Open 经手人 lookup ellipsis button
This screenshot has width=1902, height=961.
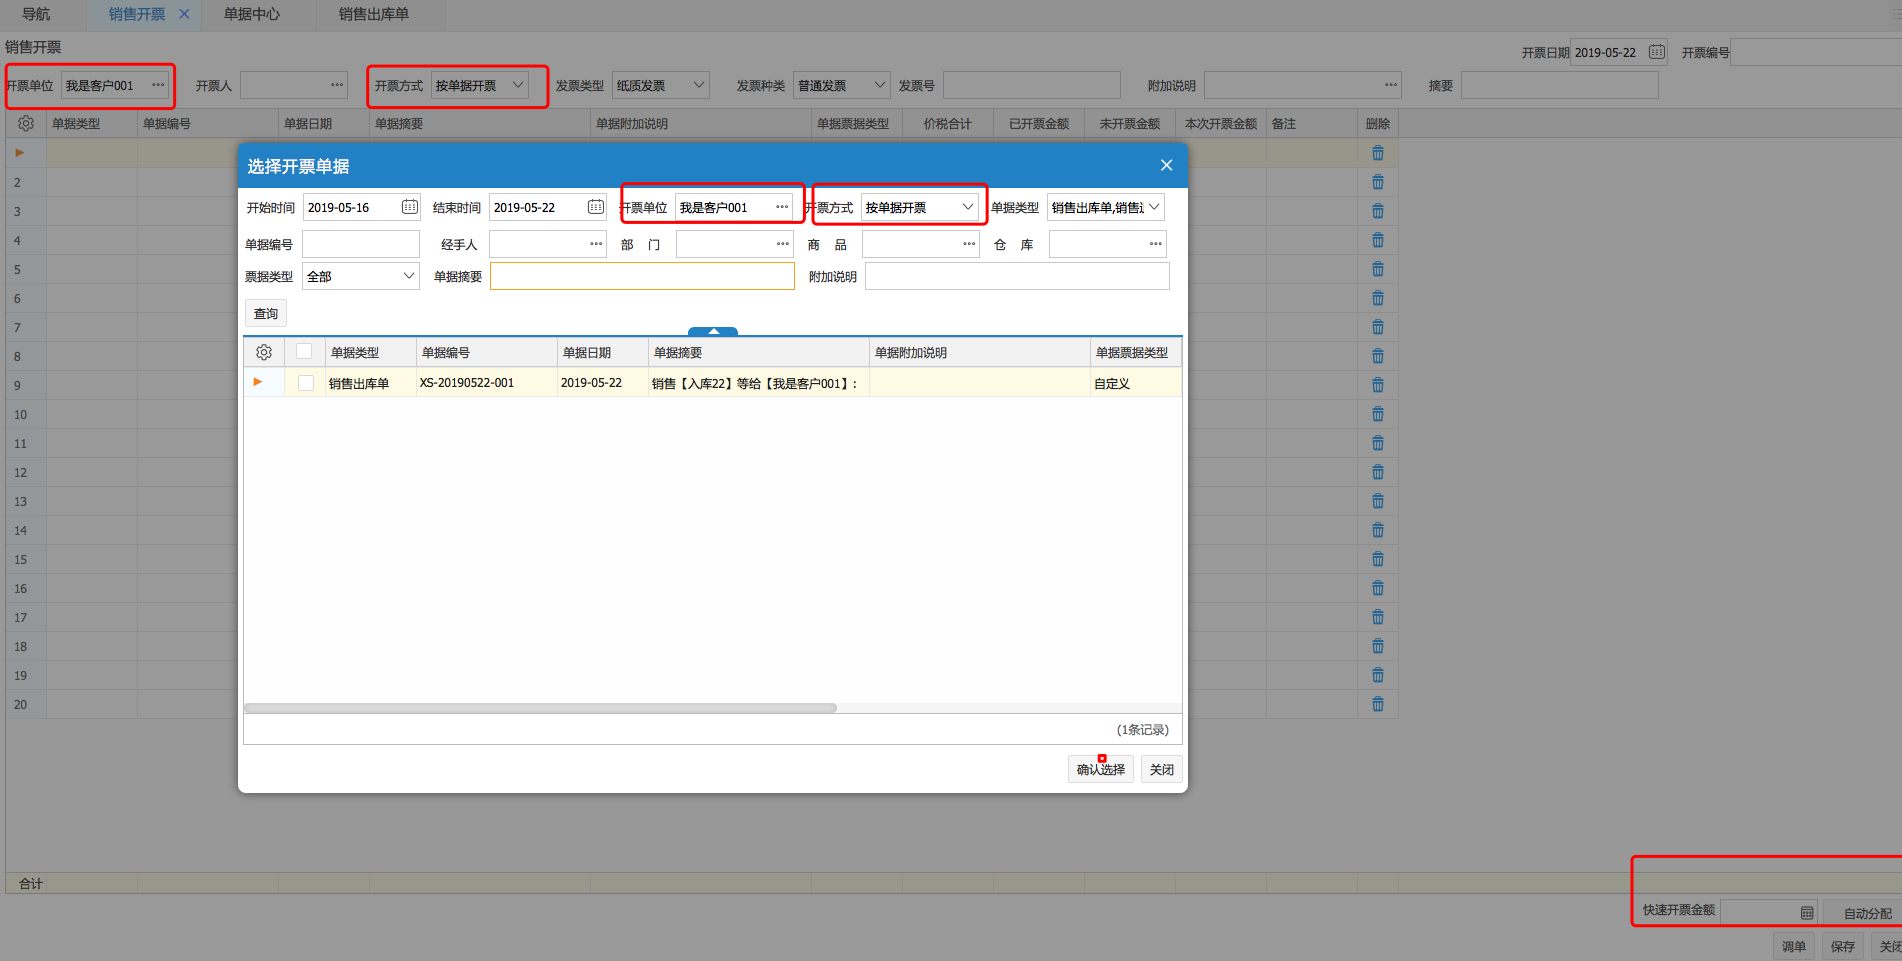(x=596, y=244)
